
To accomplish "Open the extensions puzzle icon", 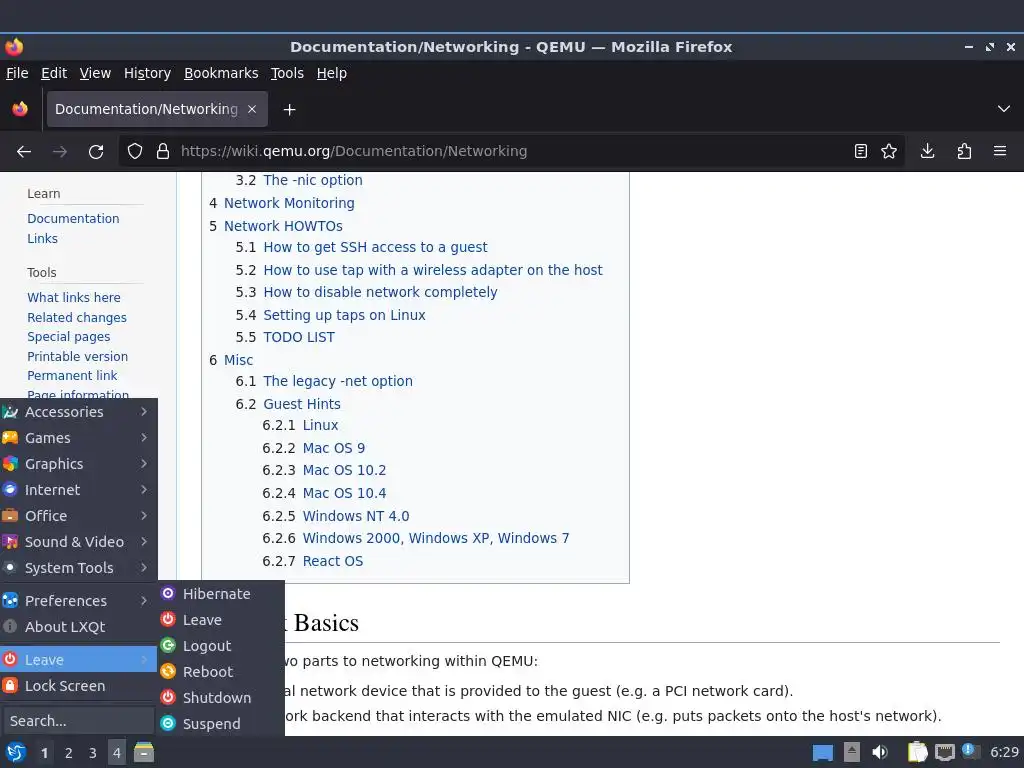I will tap(964, 152).
